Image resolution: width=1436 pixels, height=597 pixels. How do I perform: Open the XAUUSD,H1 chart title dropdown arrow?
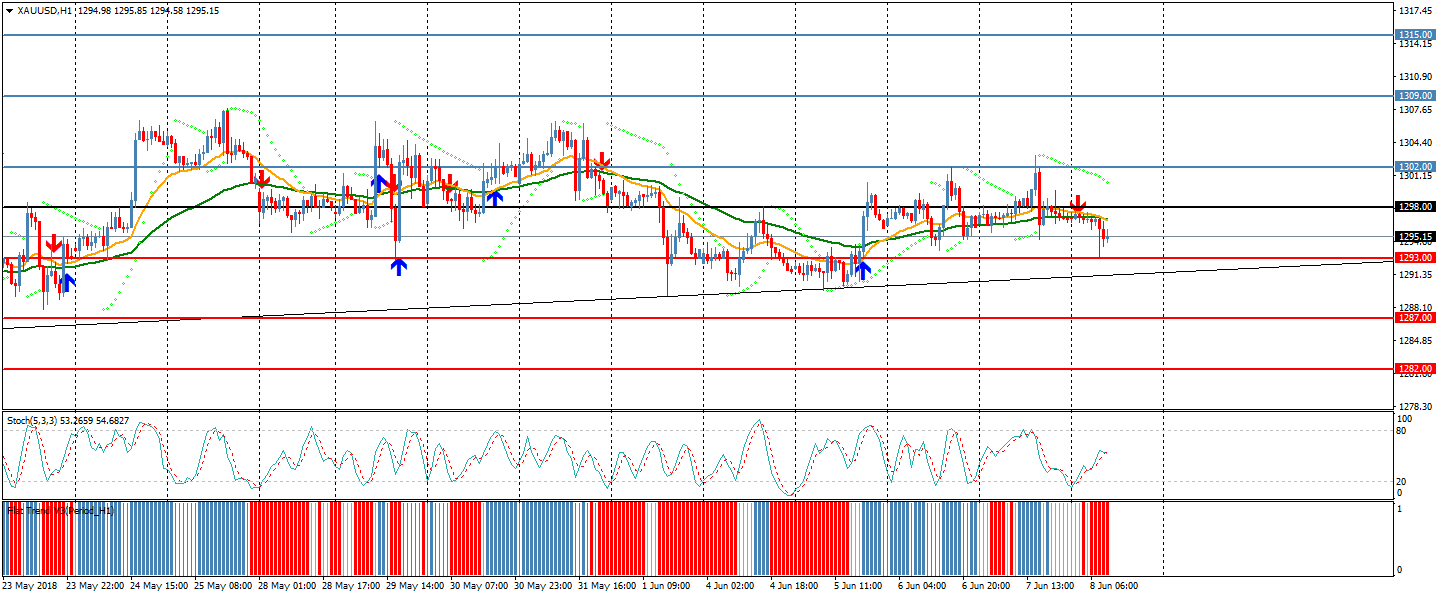tap(9, 11)
